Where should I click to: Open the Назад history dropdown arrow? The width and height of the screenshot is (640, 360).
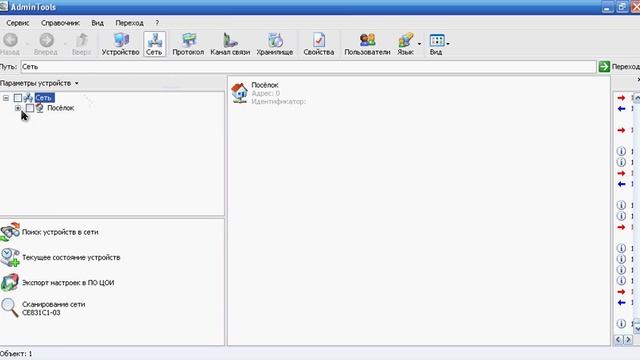tap(28, 43)
